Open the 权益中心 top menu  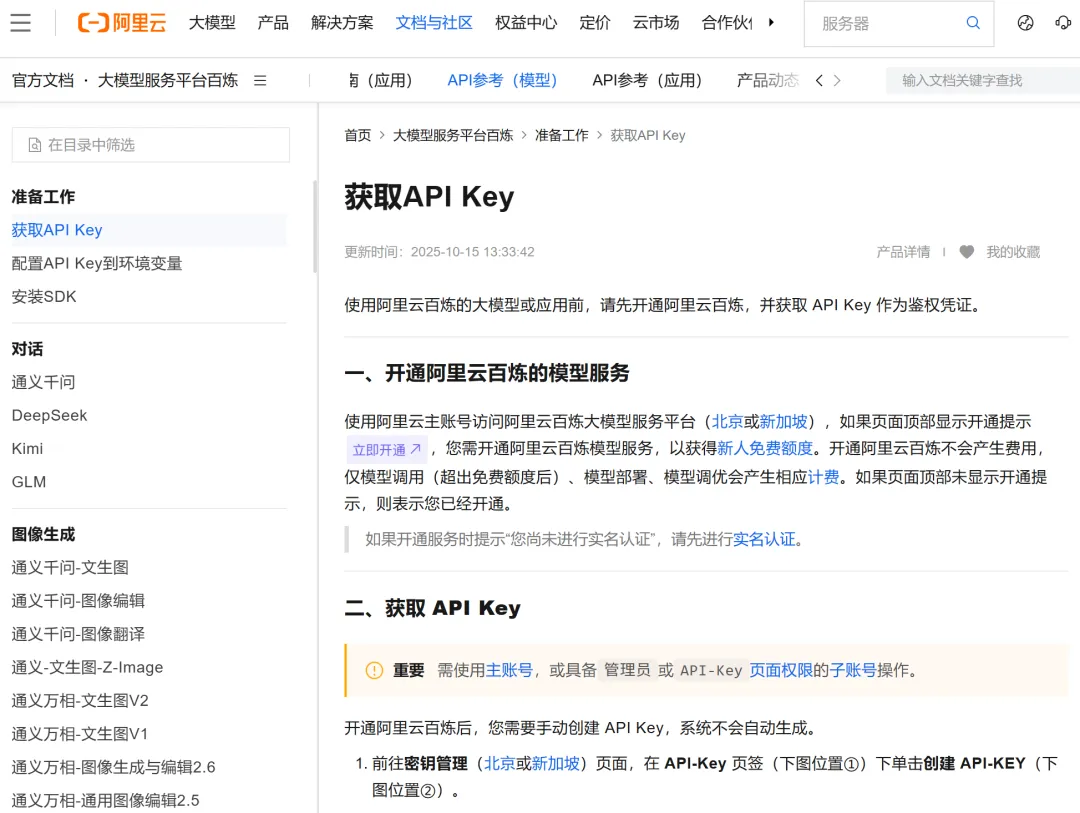click(526, 23)
